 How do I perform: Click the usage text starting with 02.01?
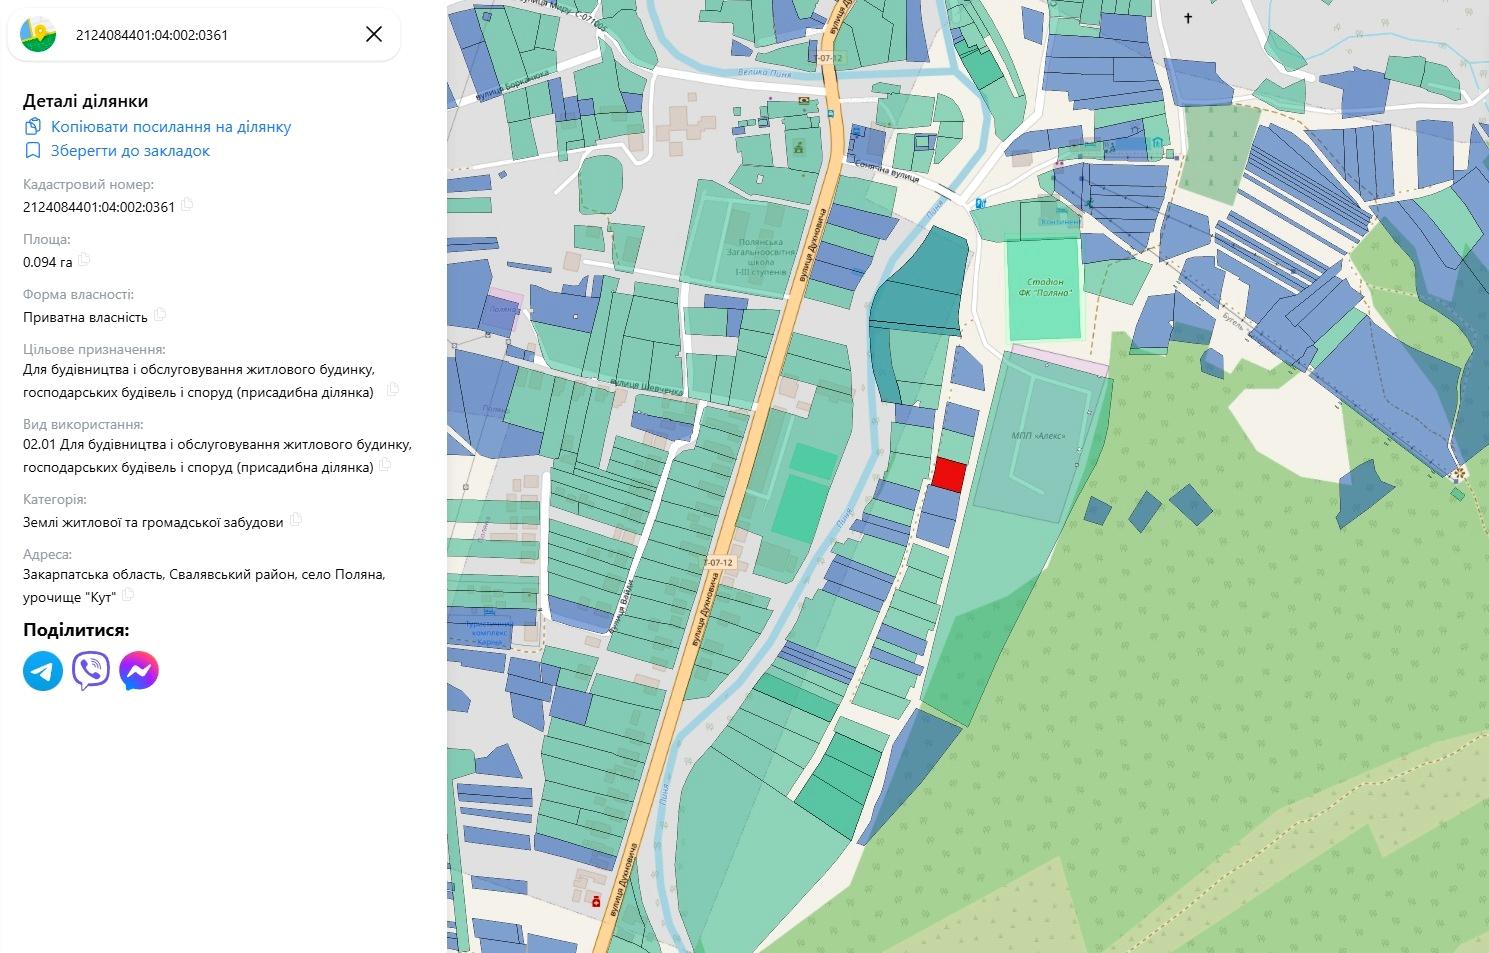pyautogui.click(x=217, y=456)
